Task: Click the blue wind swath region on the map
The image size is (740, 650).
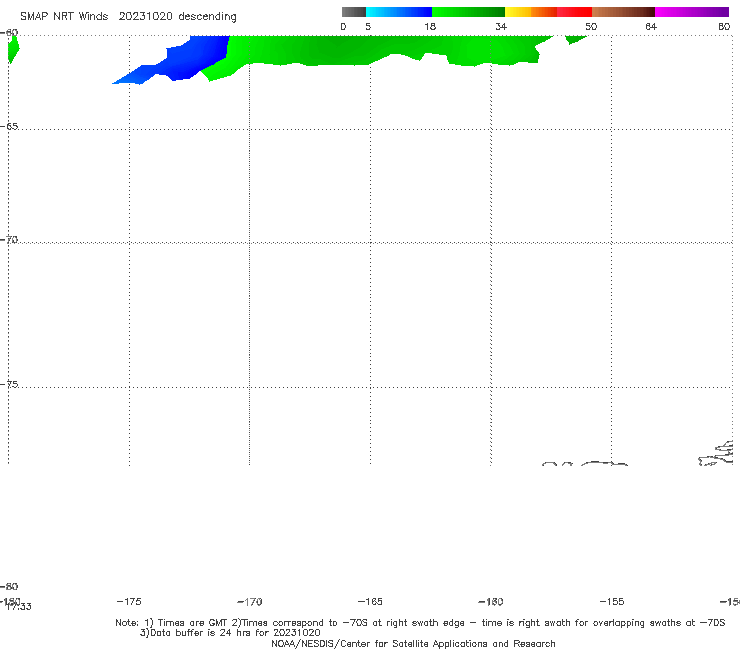Action: click(x=189, y=59)
